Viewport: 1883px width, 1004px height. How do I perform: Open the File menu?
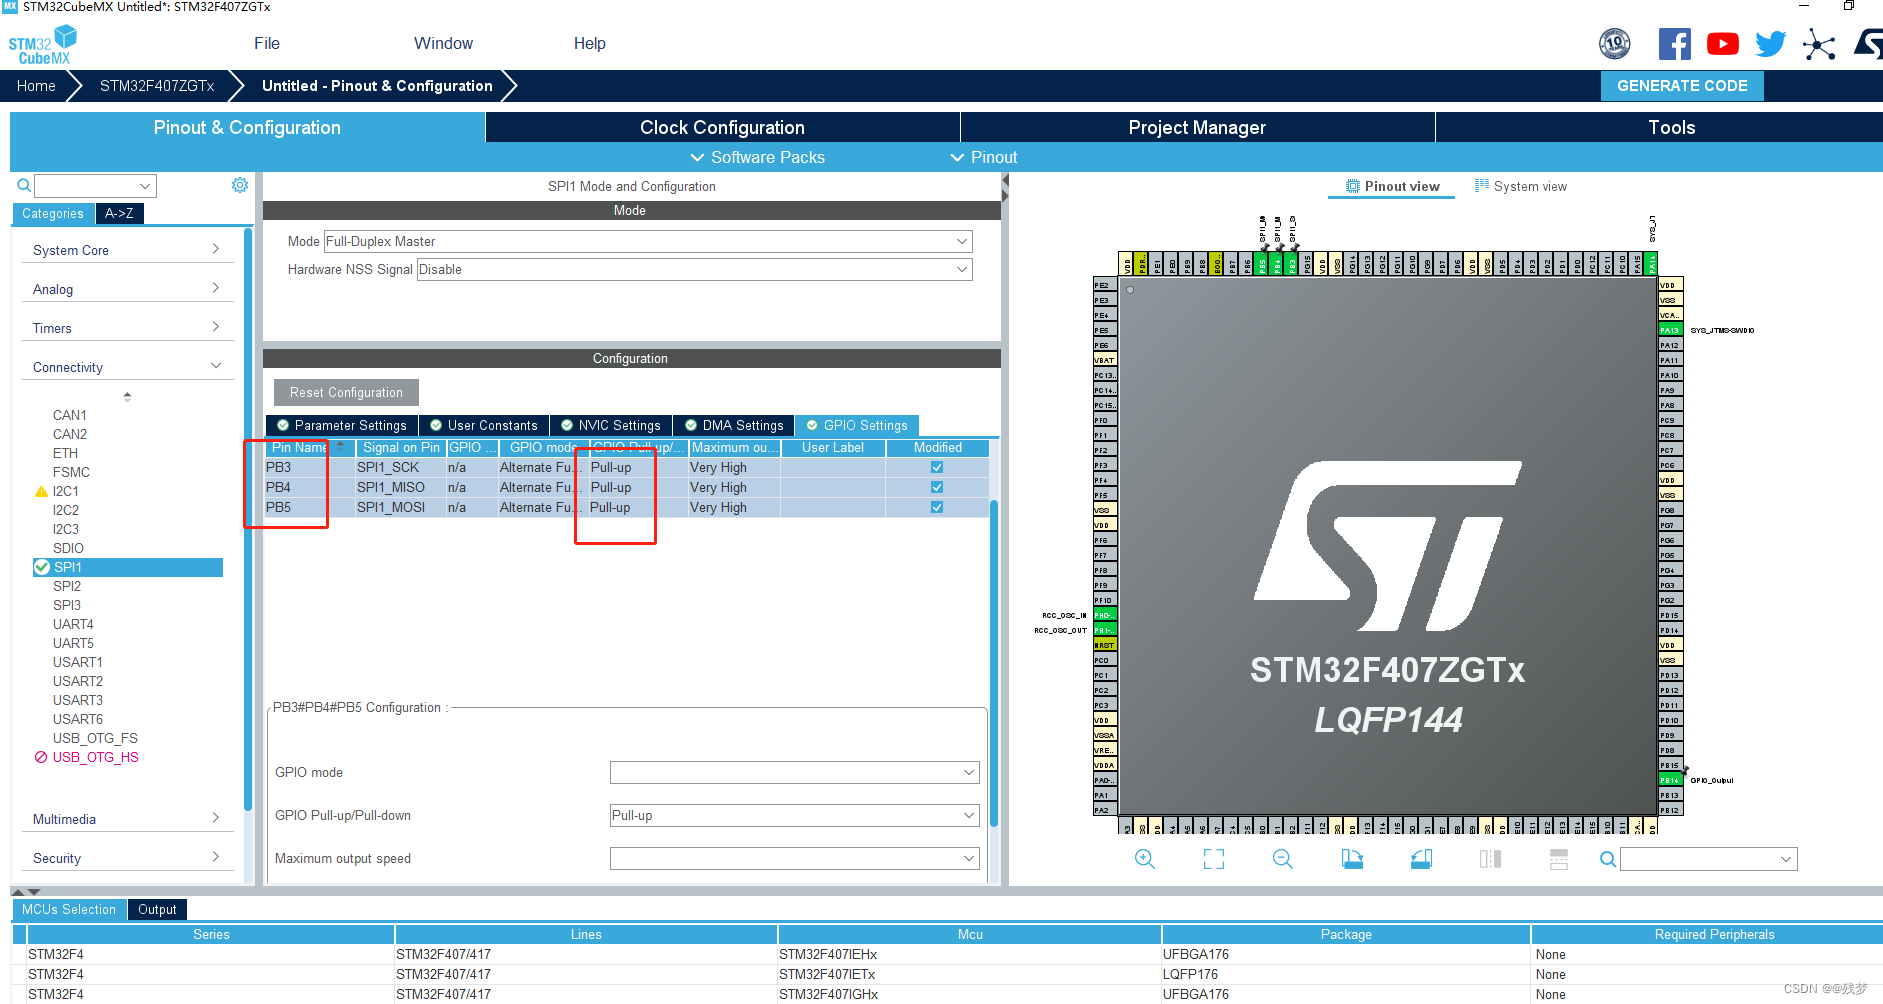click(x=267, y=43)
